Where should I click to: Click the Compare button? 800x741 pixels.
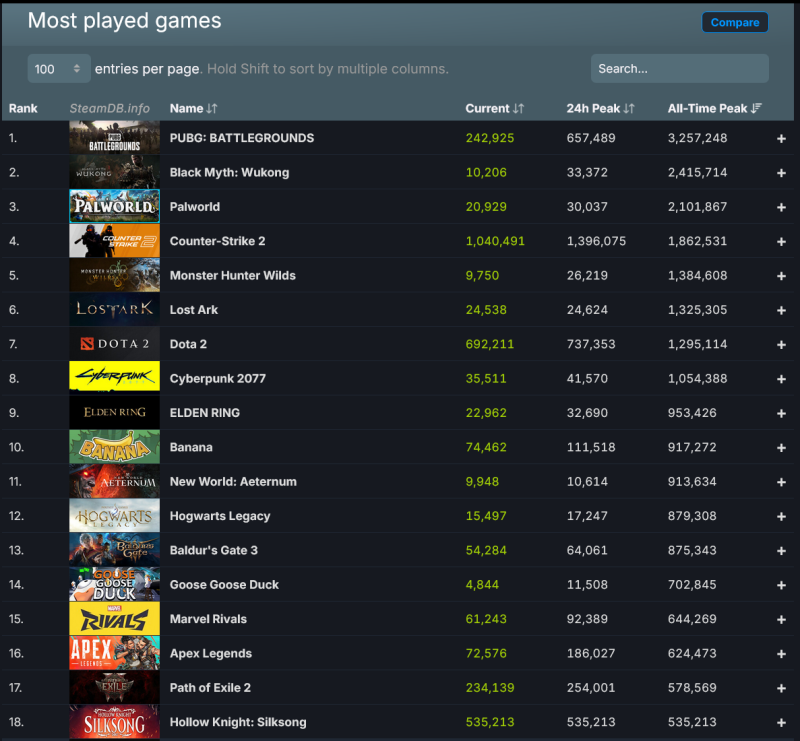click(x=735, y=22)
